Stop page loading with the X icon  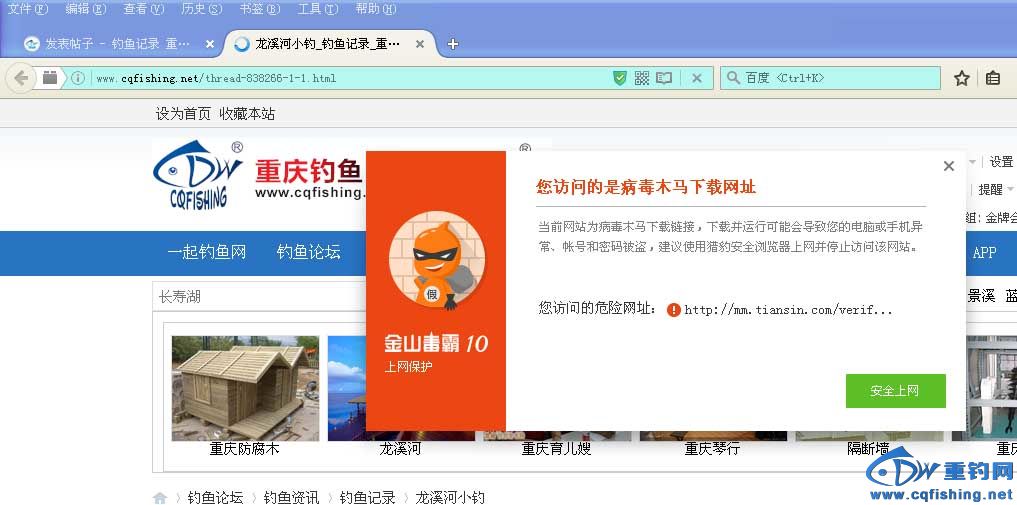(x=697, y=78)
